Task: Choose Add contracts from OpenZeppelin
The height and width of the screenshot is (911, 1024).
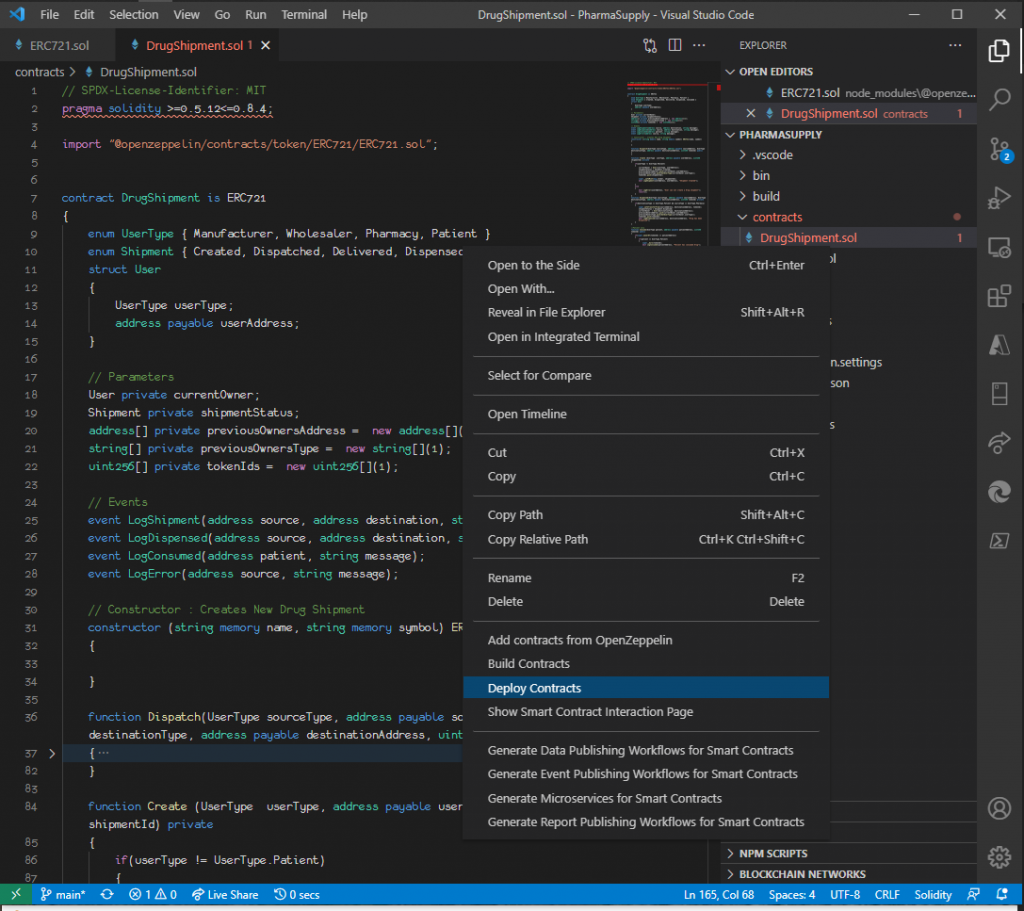Action: [646, 640]
